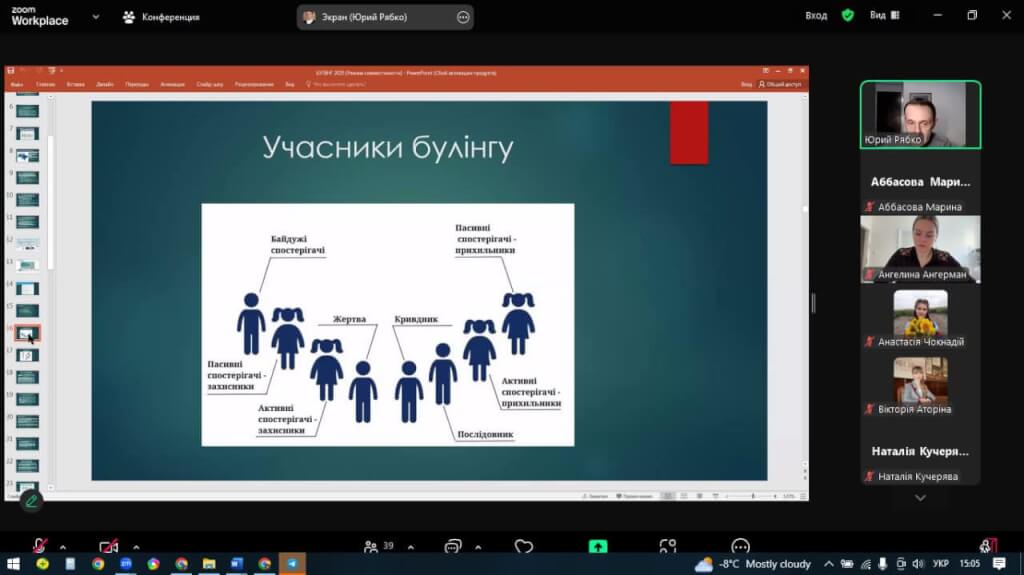Screen dimensions: 1024x575
Task: Open the Telegram app on taskbar
Action: pyautogui.click(x=292, y=564)
